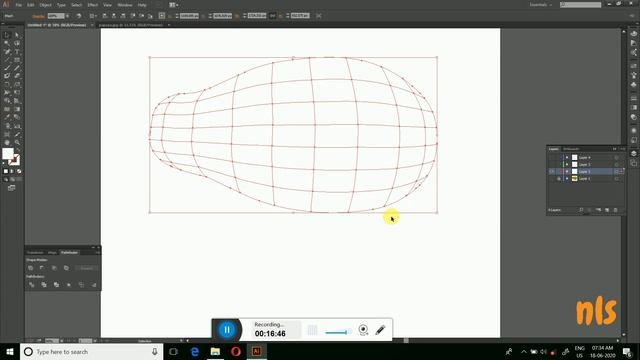Screen dimensions: 640x360
Task: Click Unite in Pathfinder shape modes
Action: click(x=31, y=268)
